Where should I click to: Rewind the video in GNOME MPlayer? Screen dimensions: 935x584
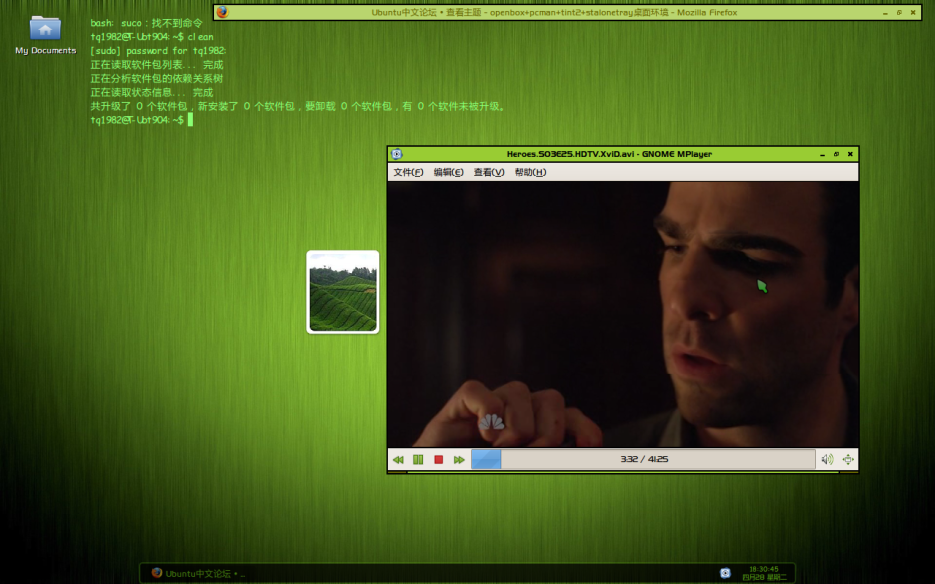398,459
